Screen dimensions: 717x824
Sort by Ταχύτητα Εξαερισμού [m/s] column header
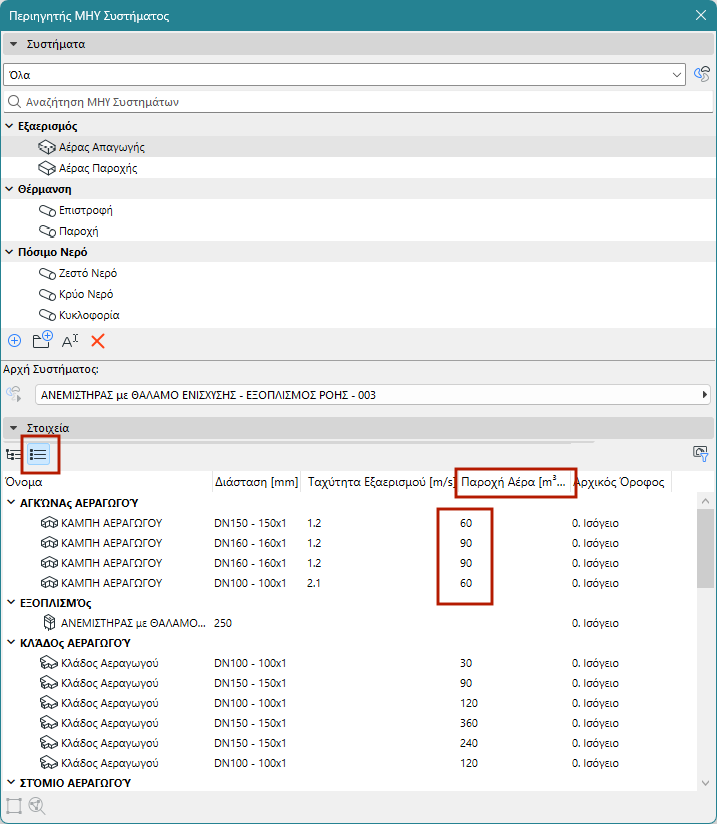click(380, 482)
